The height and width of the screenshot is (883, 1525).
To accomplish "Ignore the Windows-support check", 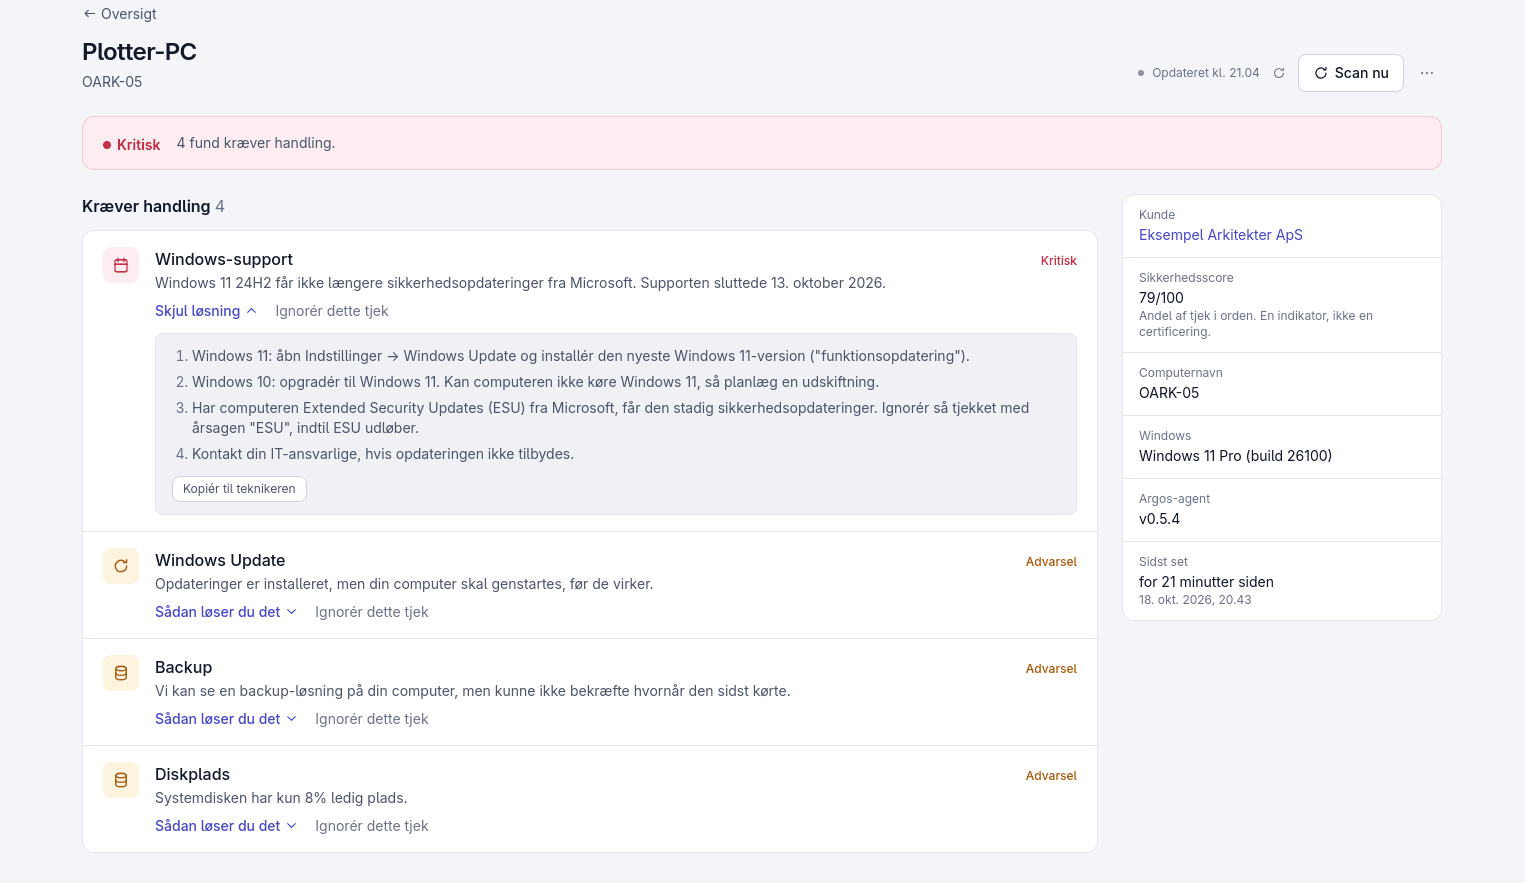I will coord(332,311).
